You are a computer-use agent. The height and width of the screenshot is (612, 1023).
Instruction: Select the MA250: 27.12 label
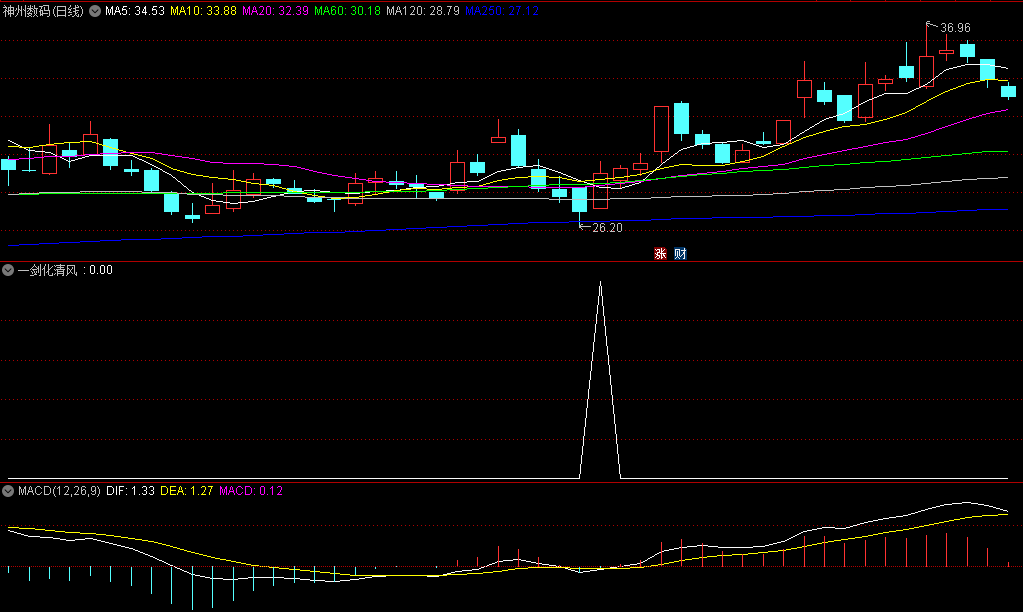(x=502, y=11)
